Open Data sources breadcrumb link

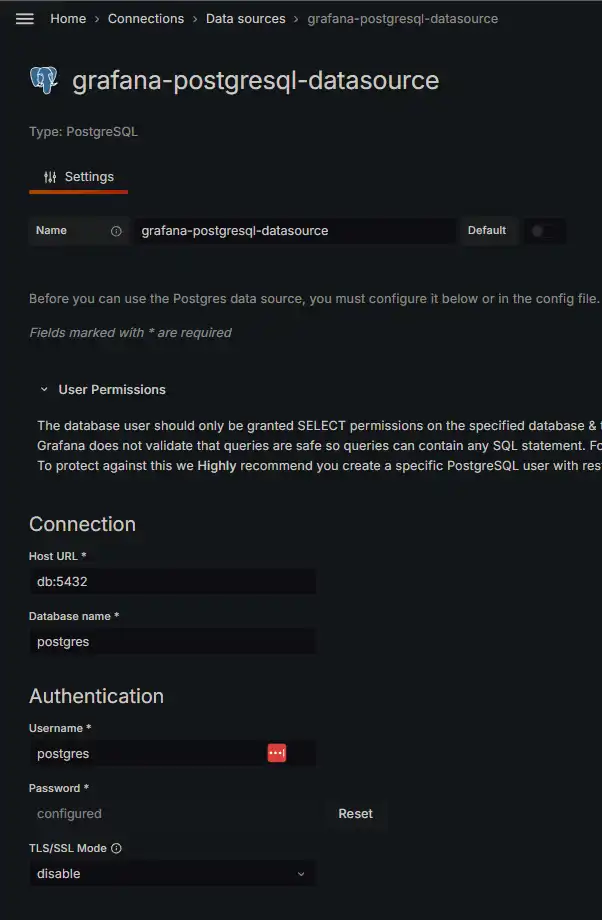[246, 19]
